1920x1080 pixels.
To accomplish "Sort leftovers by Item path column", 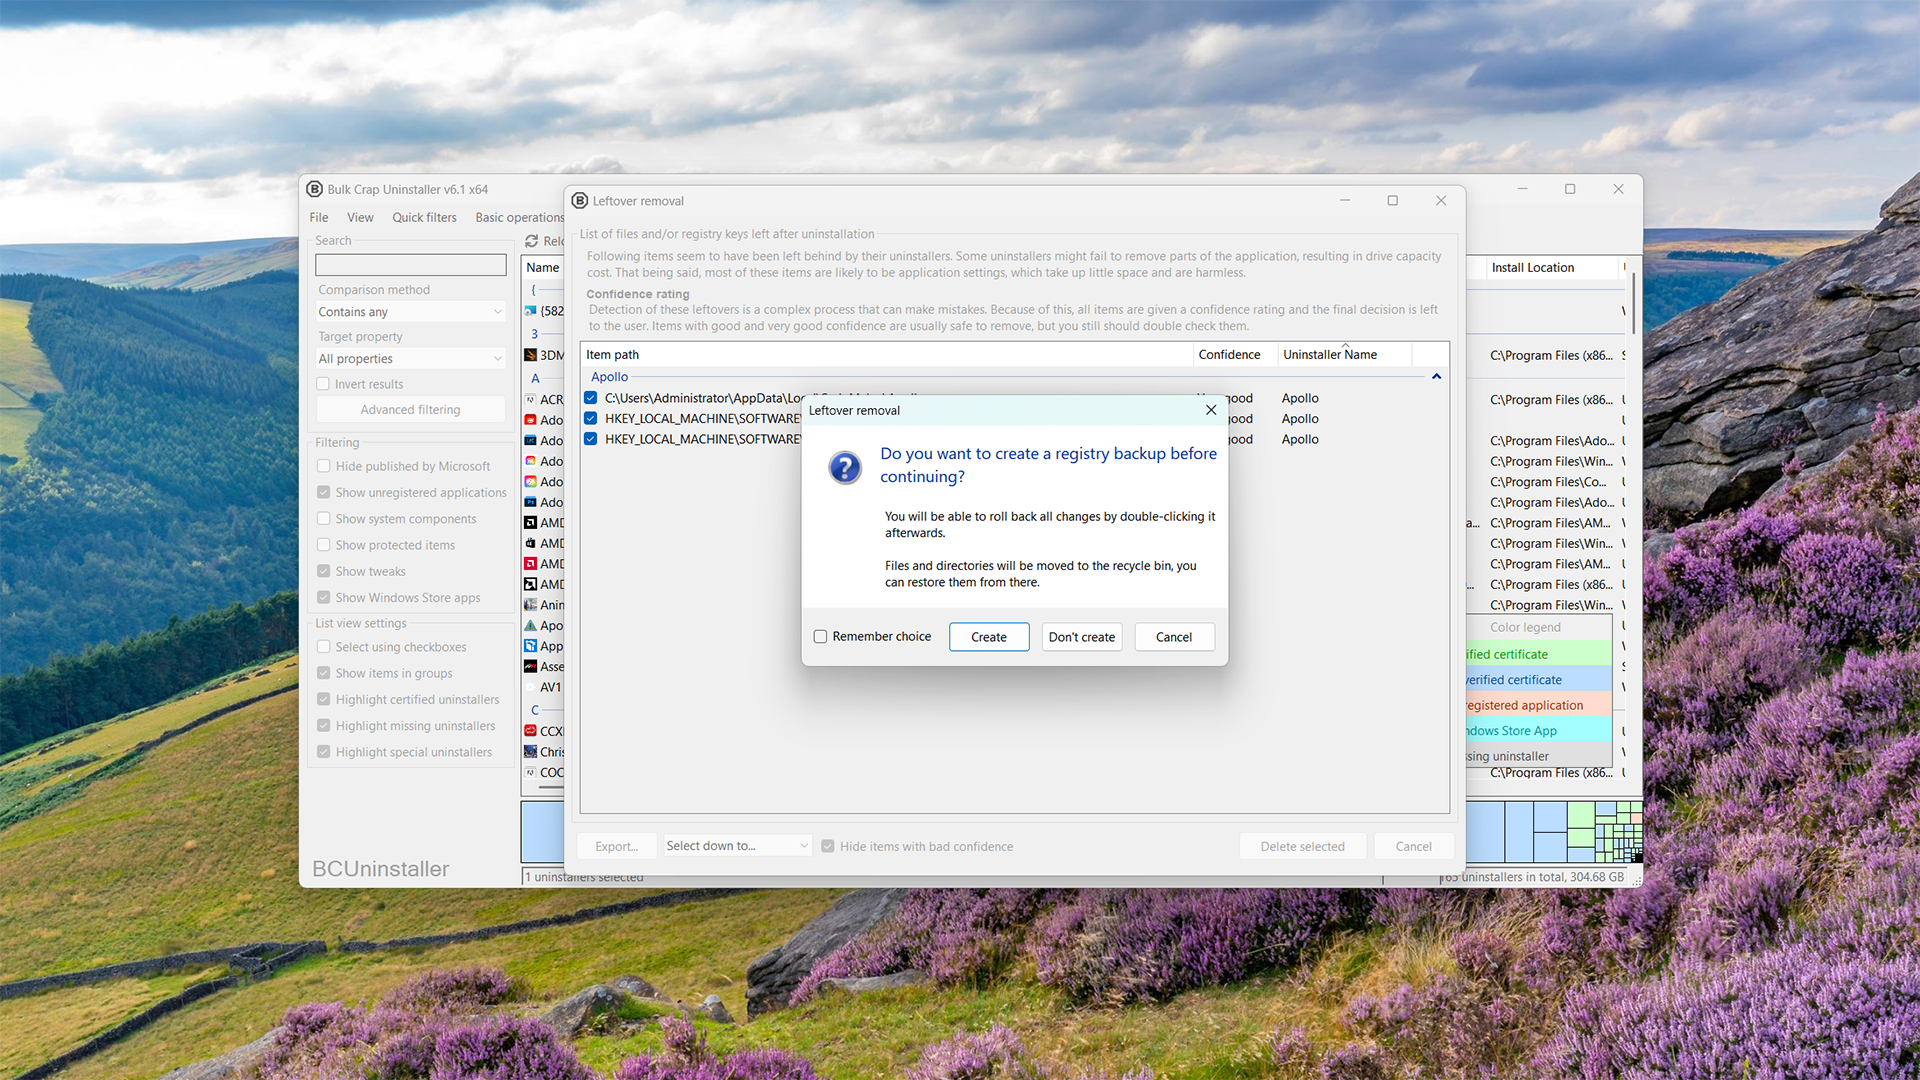I will 888,355.
